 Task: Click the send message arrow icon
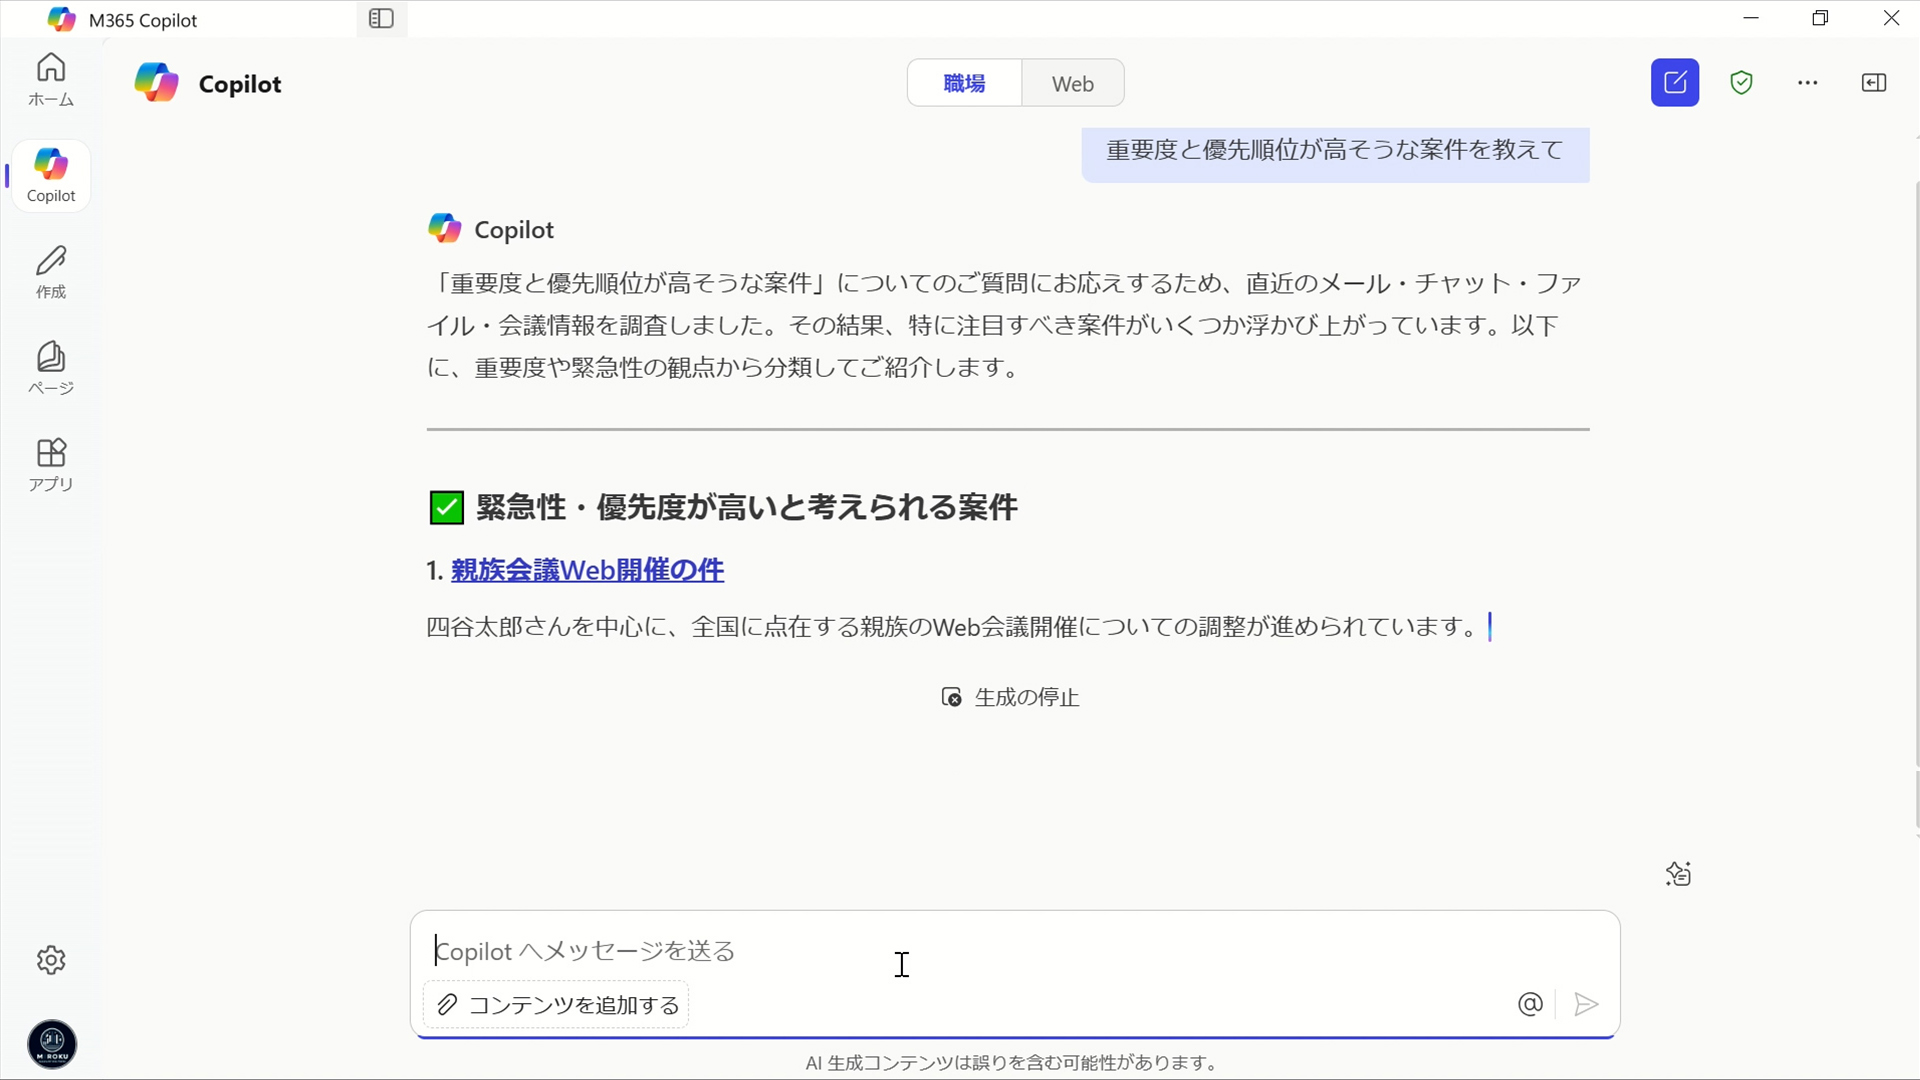click(1586, 1004)
